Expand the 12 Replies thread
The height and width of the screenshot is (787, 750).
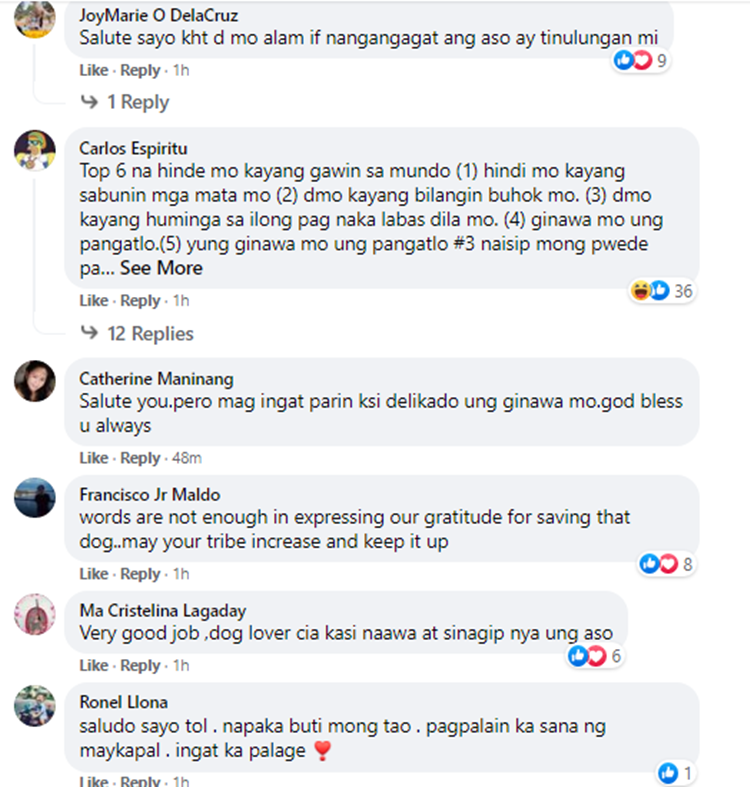(150, 334)
